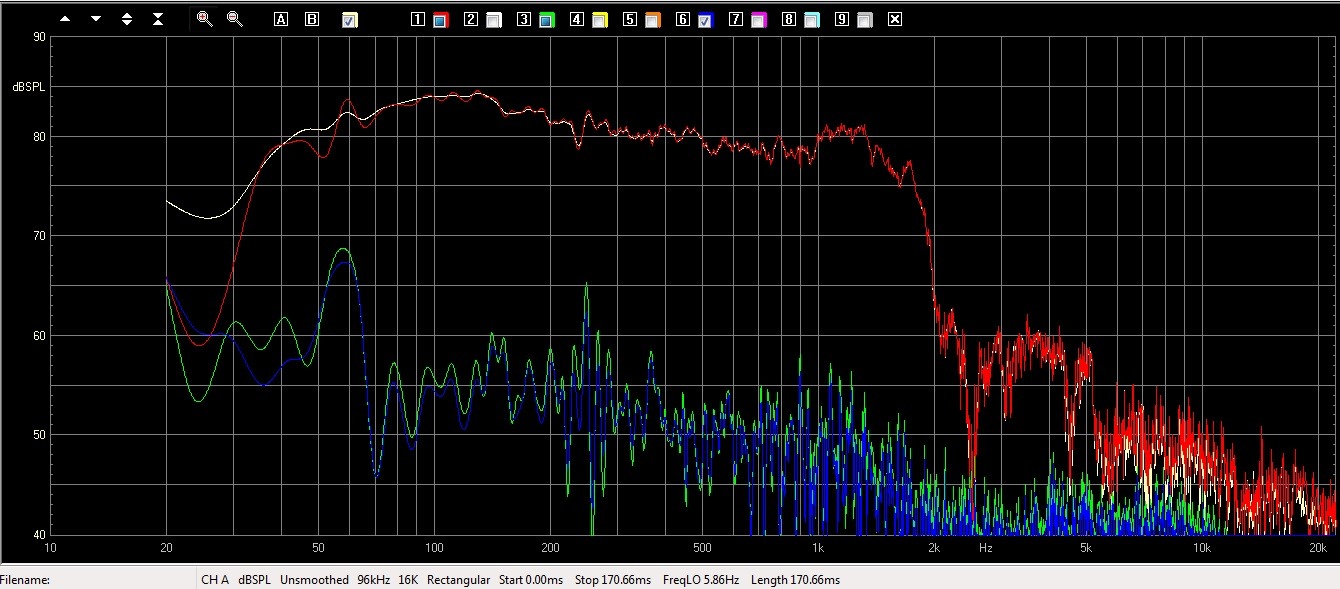Click the Start 0.00ms entry
The width and height of the screenshot is (1340, 589).
[530, 580]
